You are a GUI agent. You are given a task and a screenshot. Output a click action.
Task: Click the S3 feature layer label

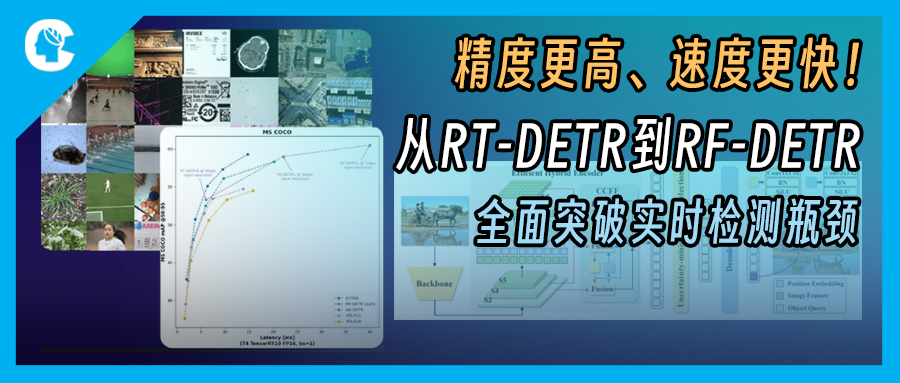click(488, 300)
